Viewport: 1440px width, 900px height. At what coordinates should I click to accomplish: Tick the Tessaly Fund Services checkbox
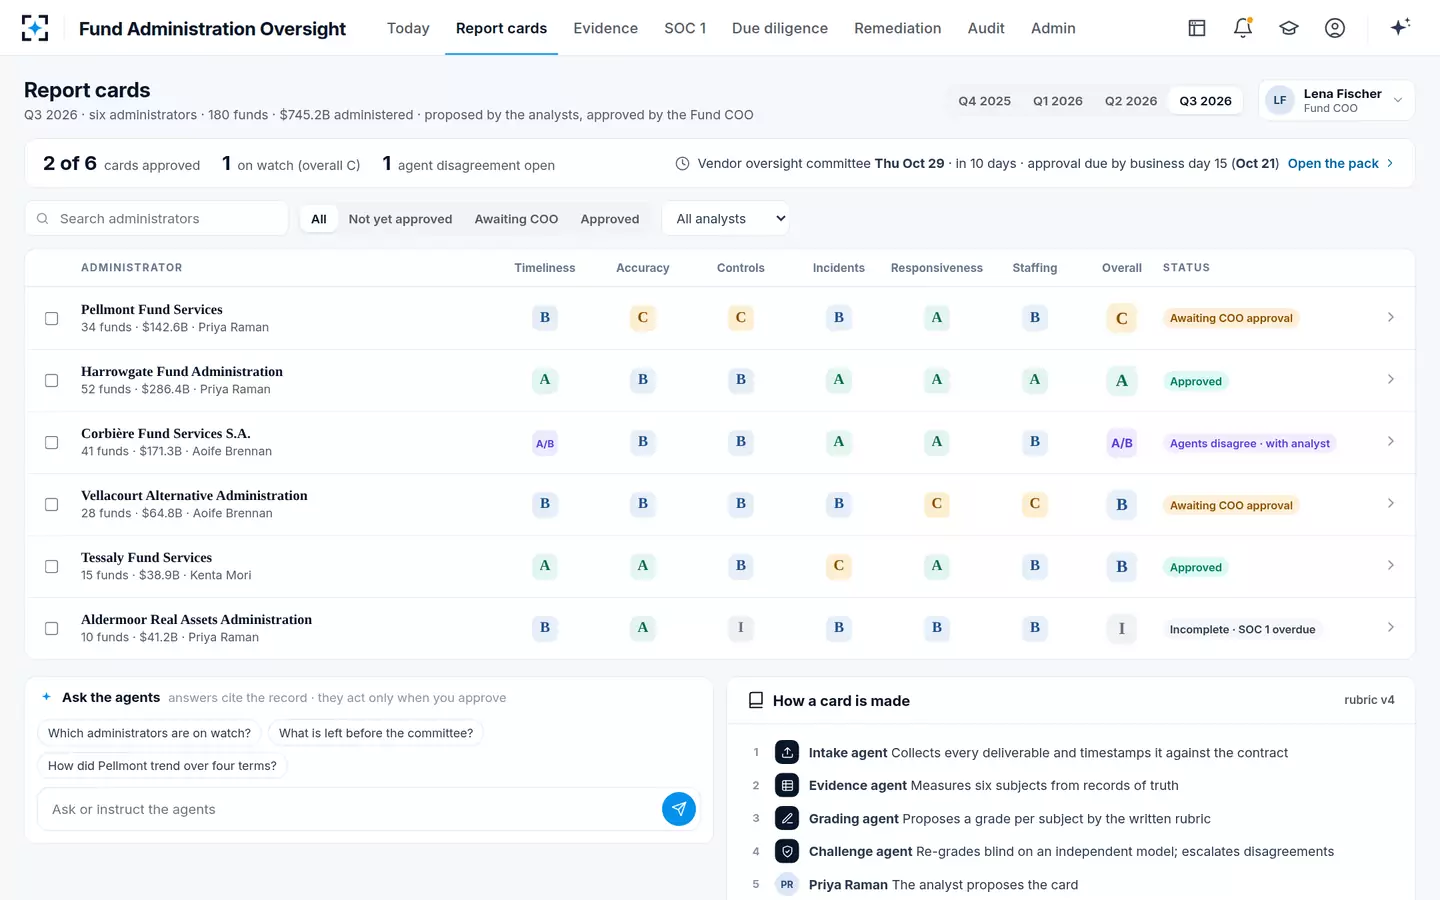coord(51,566)
